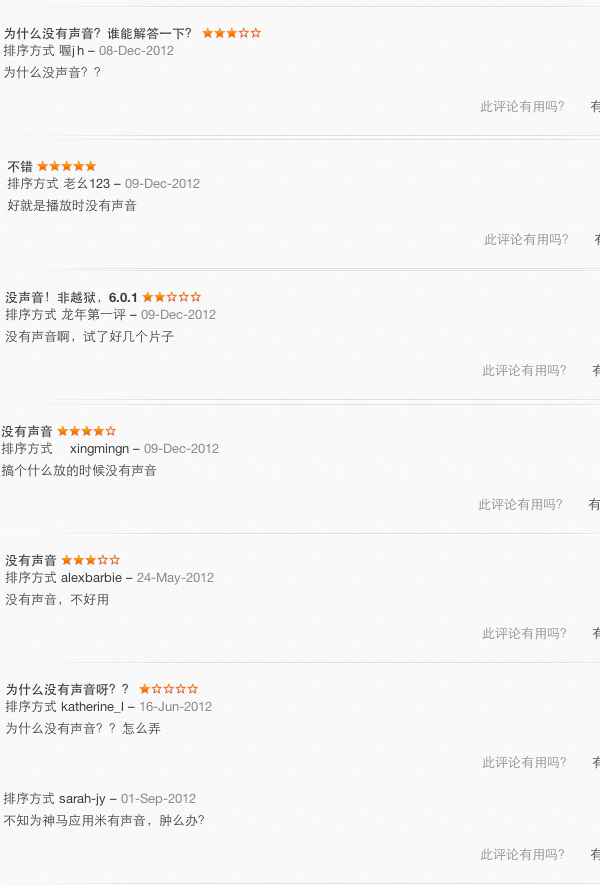Select review title 没声音！非越狱，6.0.1
600x885 pixels.
71,298
